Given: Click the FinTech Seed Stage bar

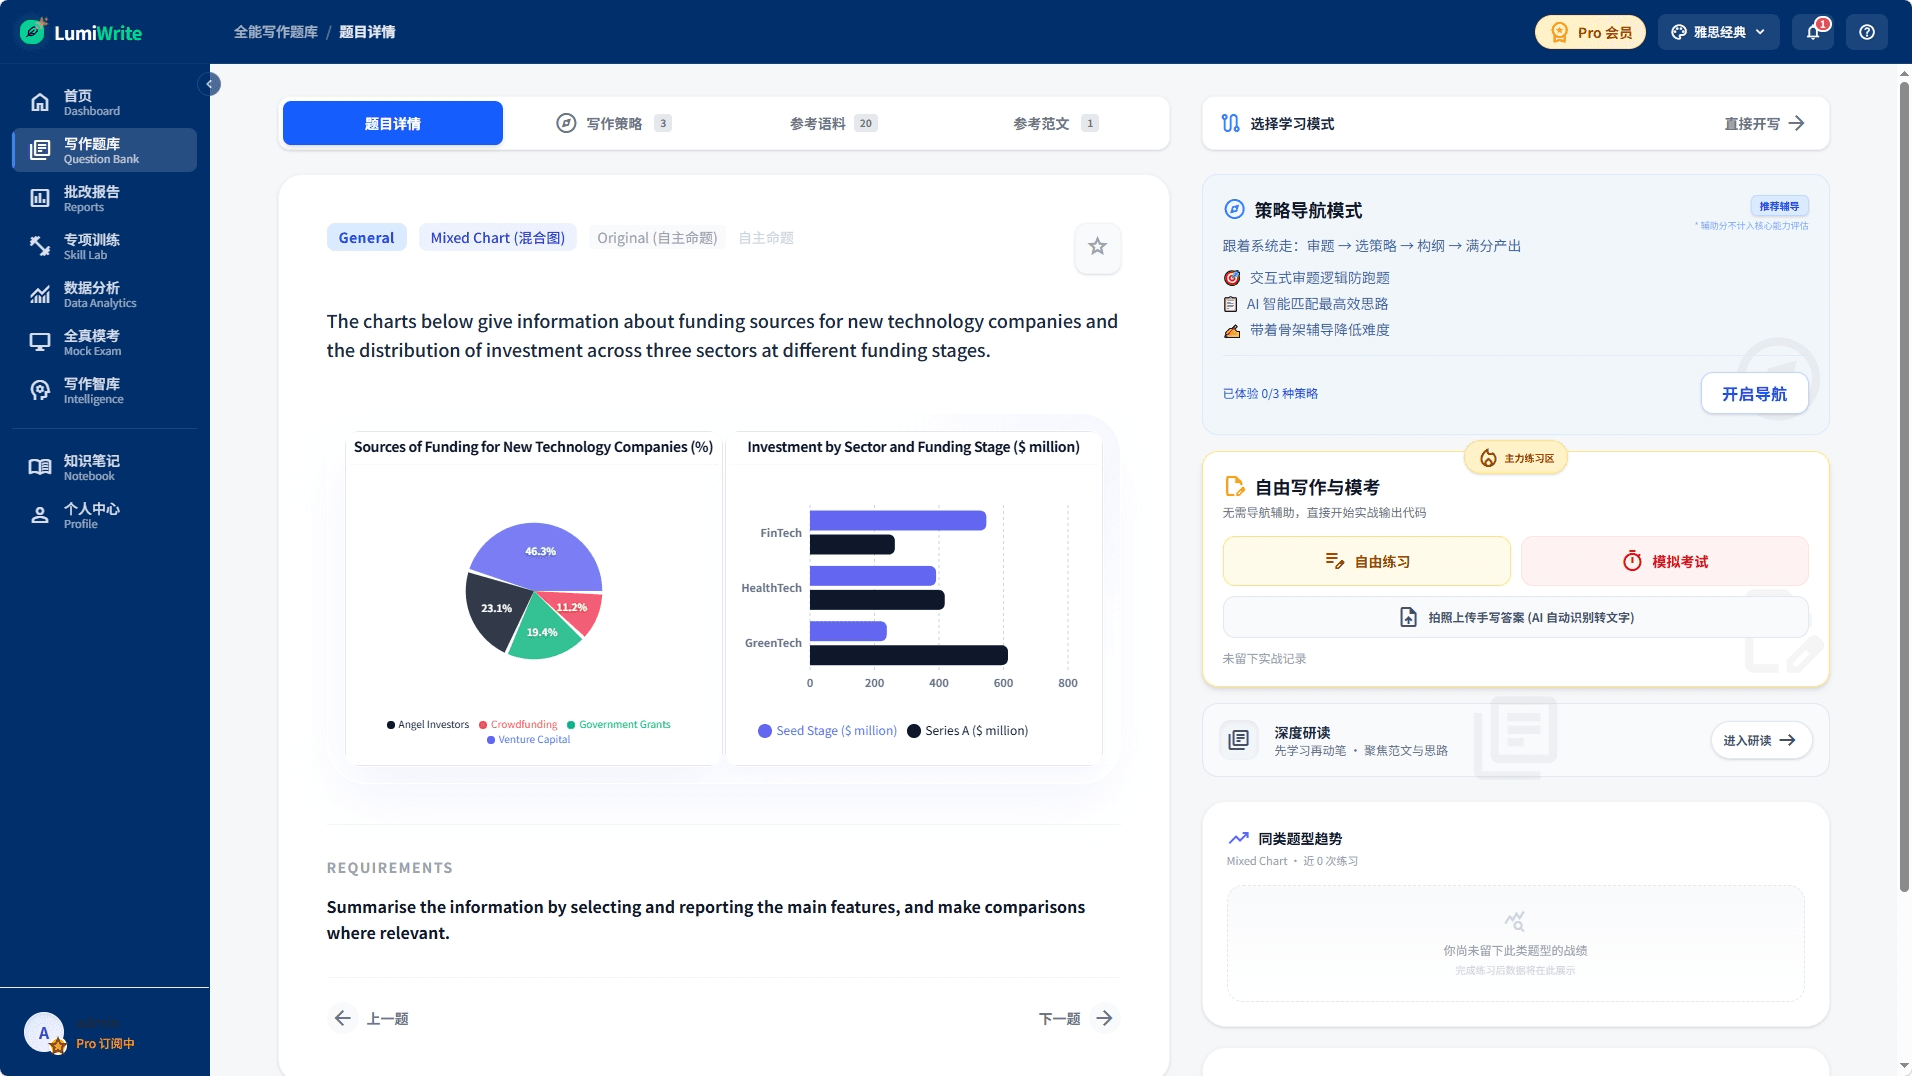Looking at the screenshot, I should [898, 520].
